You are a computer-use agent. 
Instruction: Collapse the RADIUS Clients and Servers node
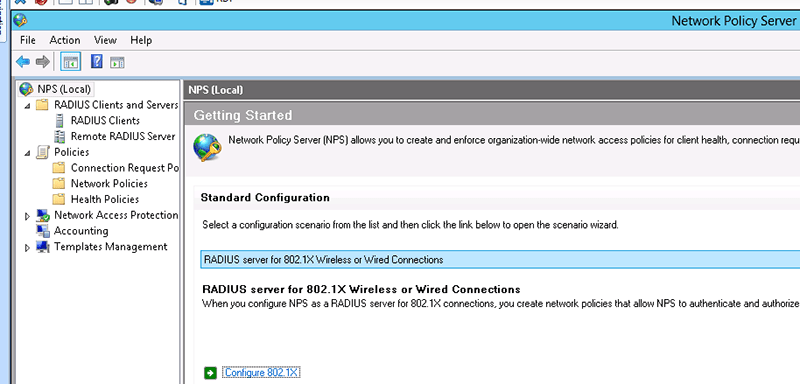coord(27,106)
